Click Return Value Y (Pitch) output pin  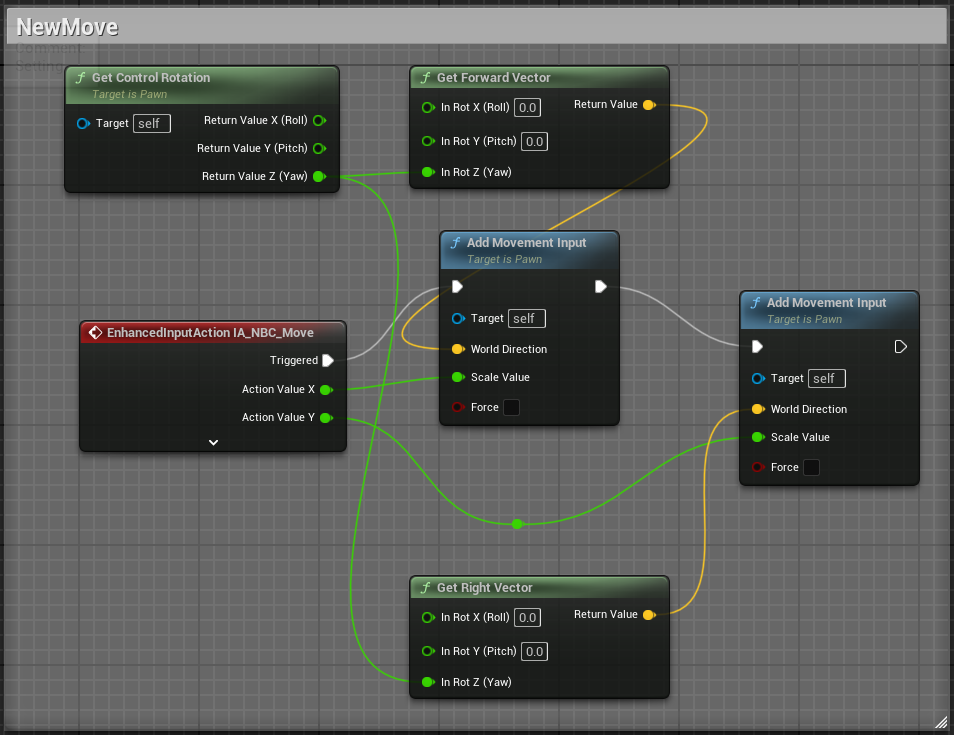pos(319,148)
